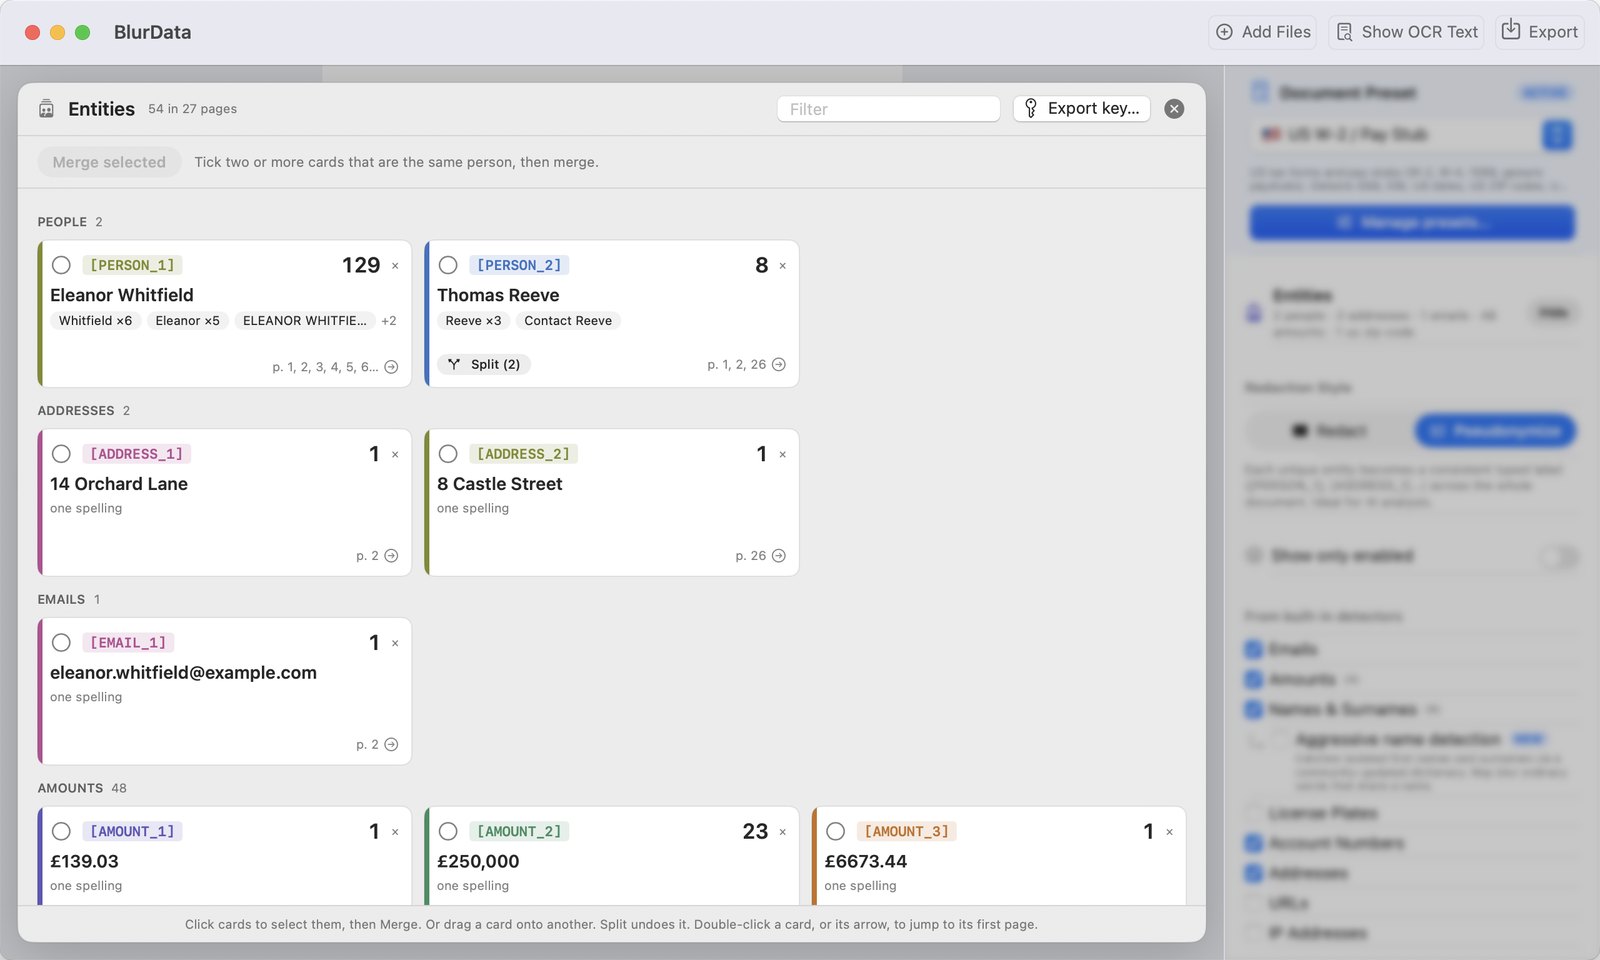The width and height of the screenshot is (1600, 960).
Task: Click the Entities panel header icon
Action: click(x=46, y=109)
